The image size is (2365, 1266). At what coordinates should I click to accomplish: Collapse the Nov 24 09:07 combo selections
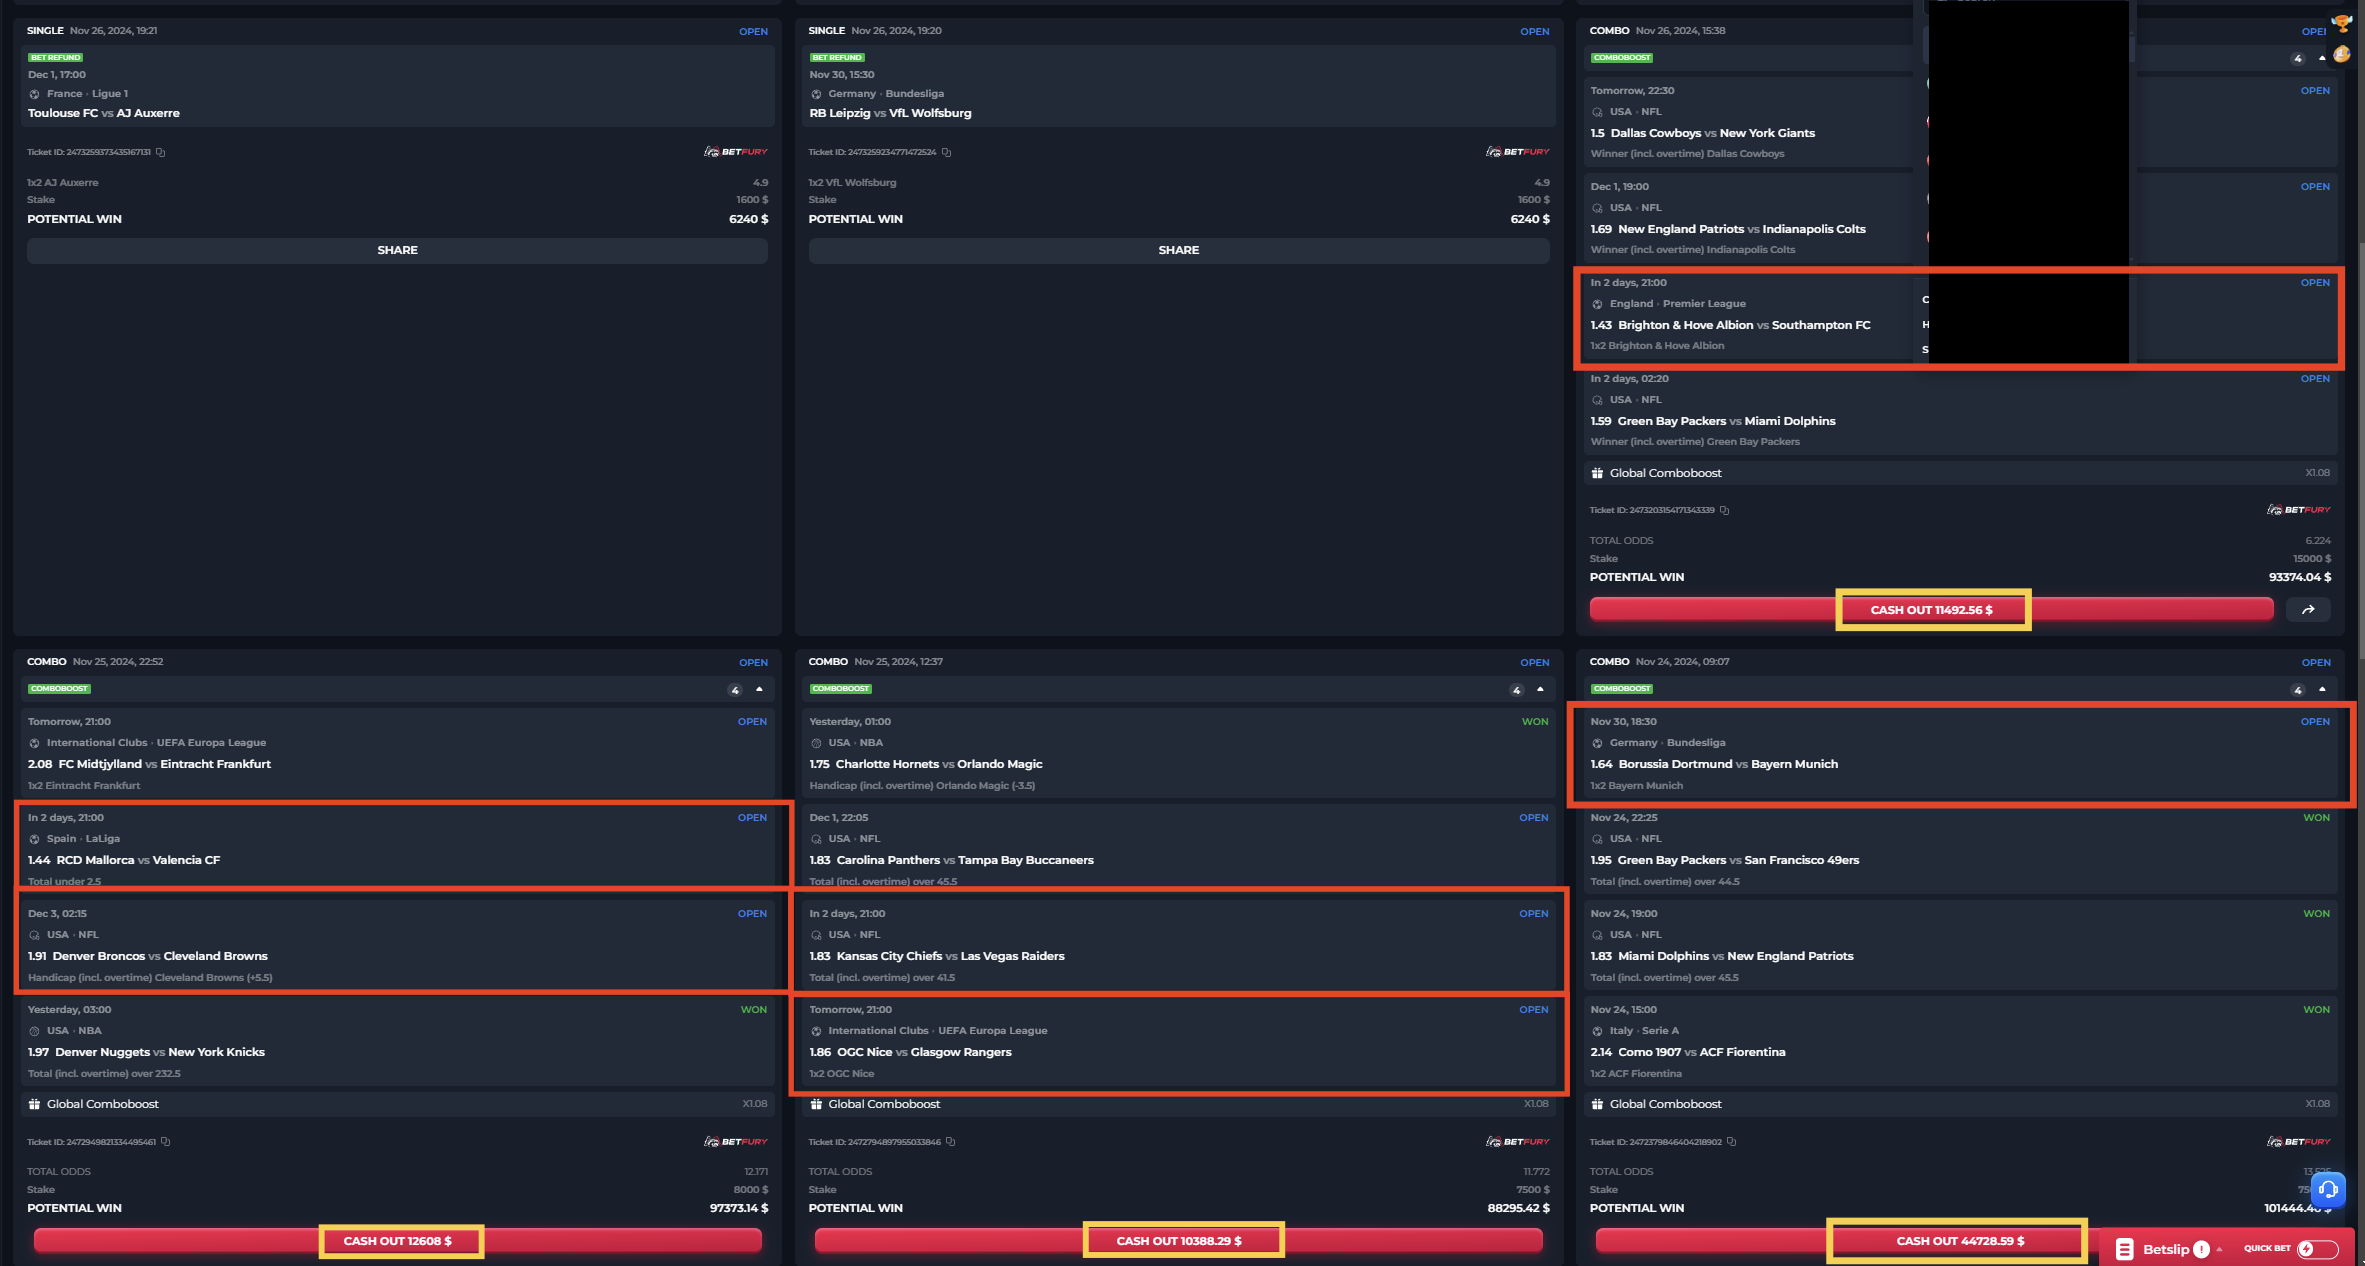click(2322, 689)
